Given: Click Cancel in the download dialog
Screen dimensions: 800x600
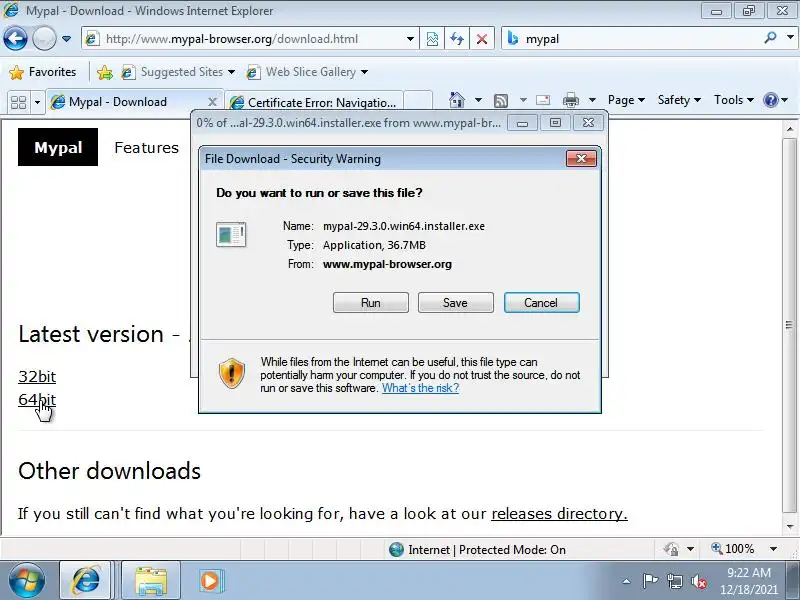Looking at the screenshot, I should point(541,303).
